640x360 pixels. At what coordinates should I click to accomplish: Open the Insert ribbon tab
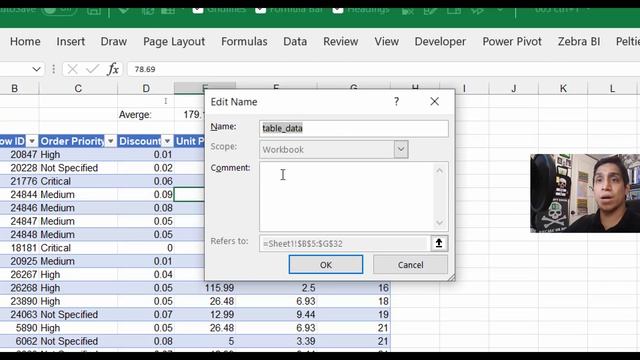(71, 41)
